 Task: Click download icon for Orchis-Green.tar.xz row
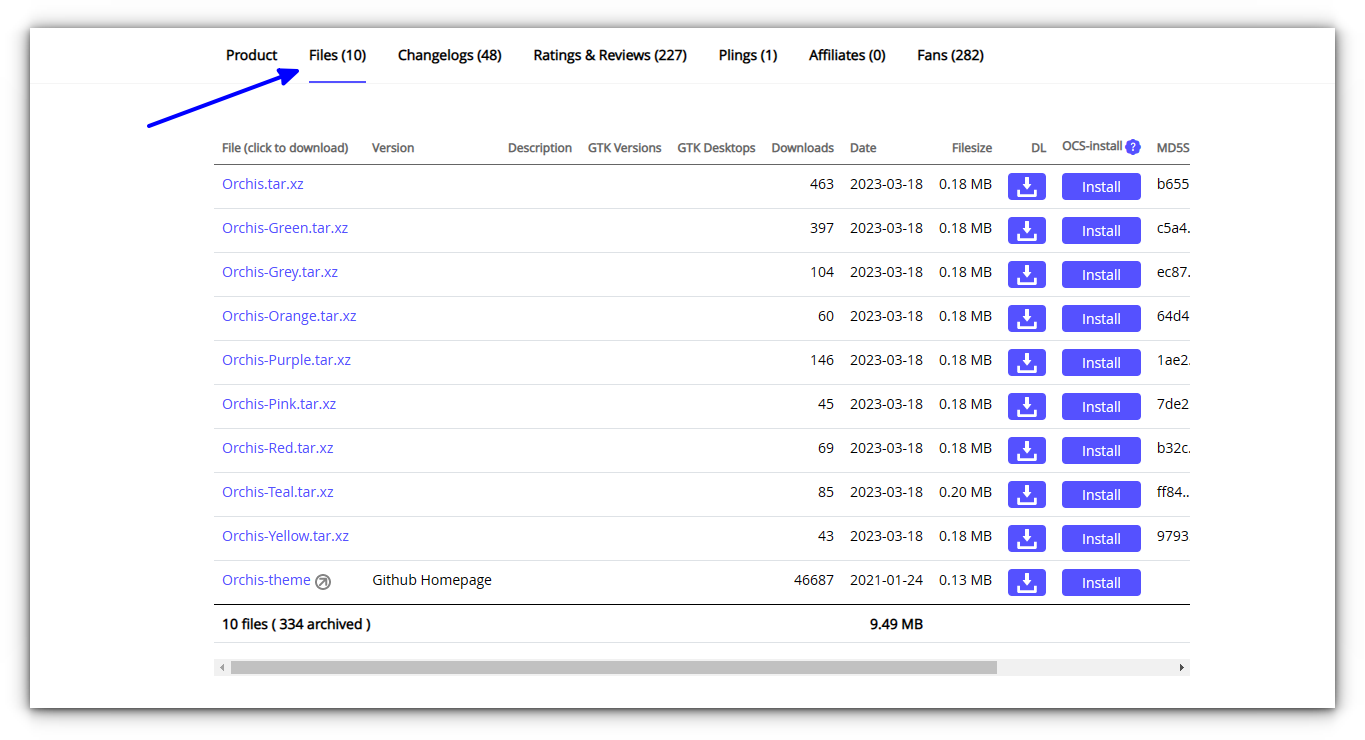point(1026,230)
